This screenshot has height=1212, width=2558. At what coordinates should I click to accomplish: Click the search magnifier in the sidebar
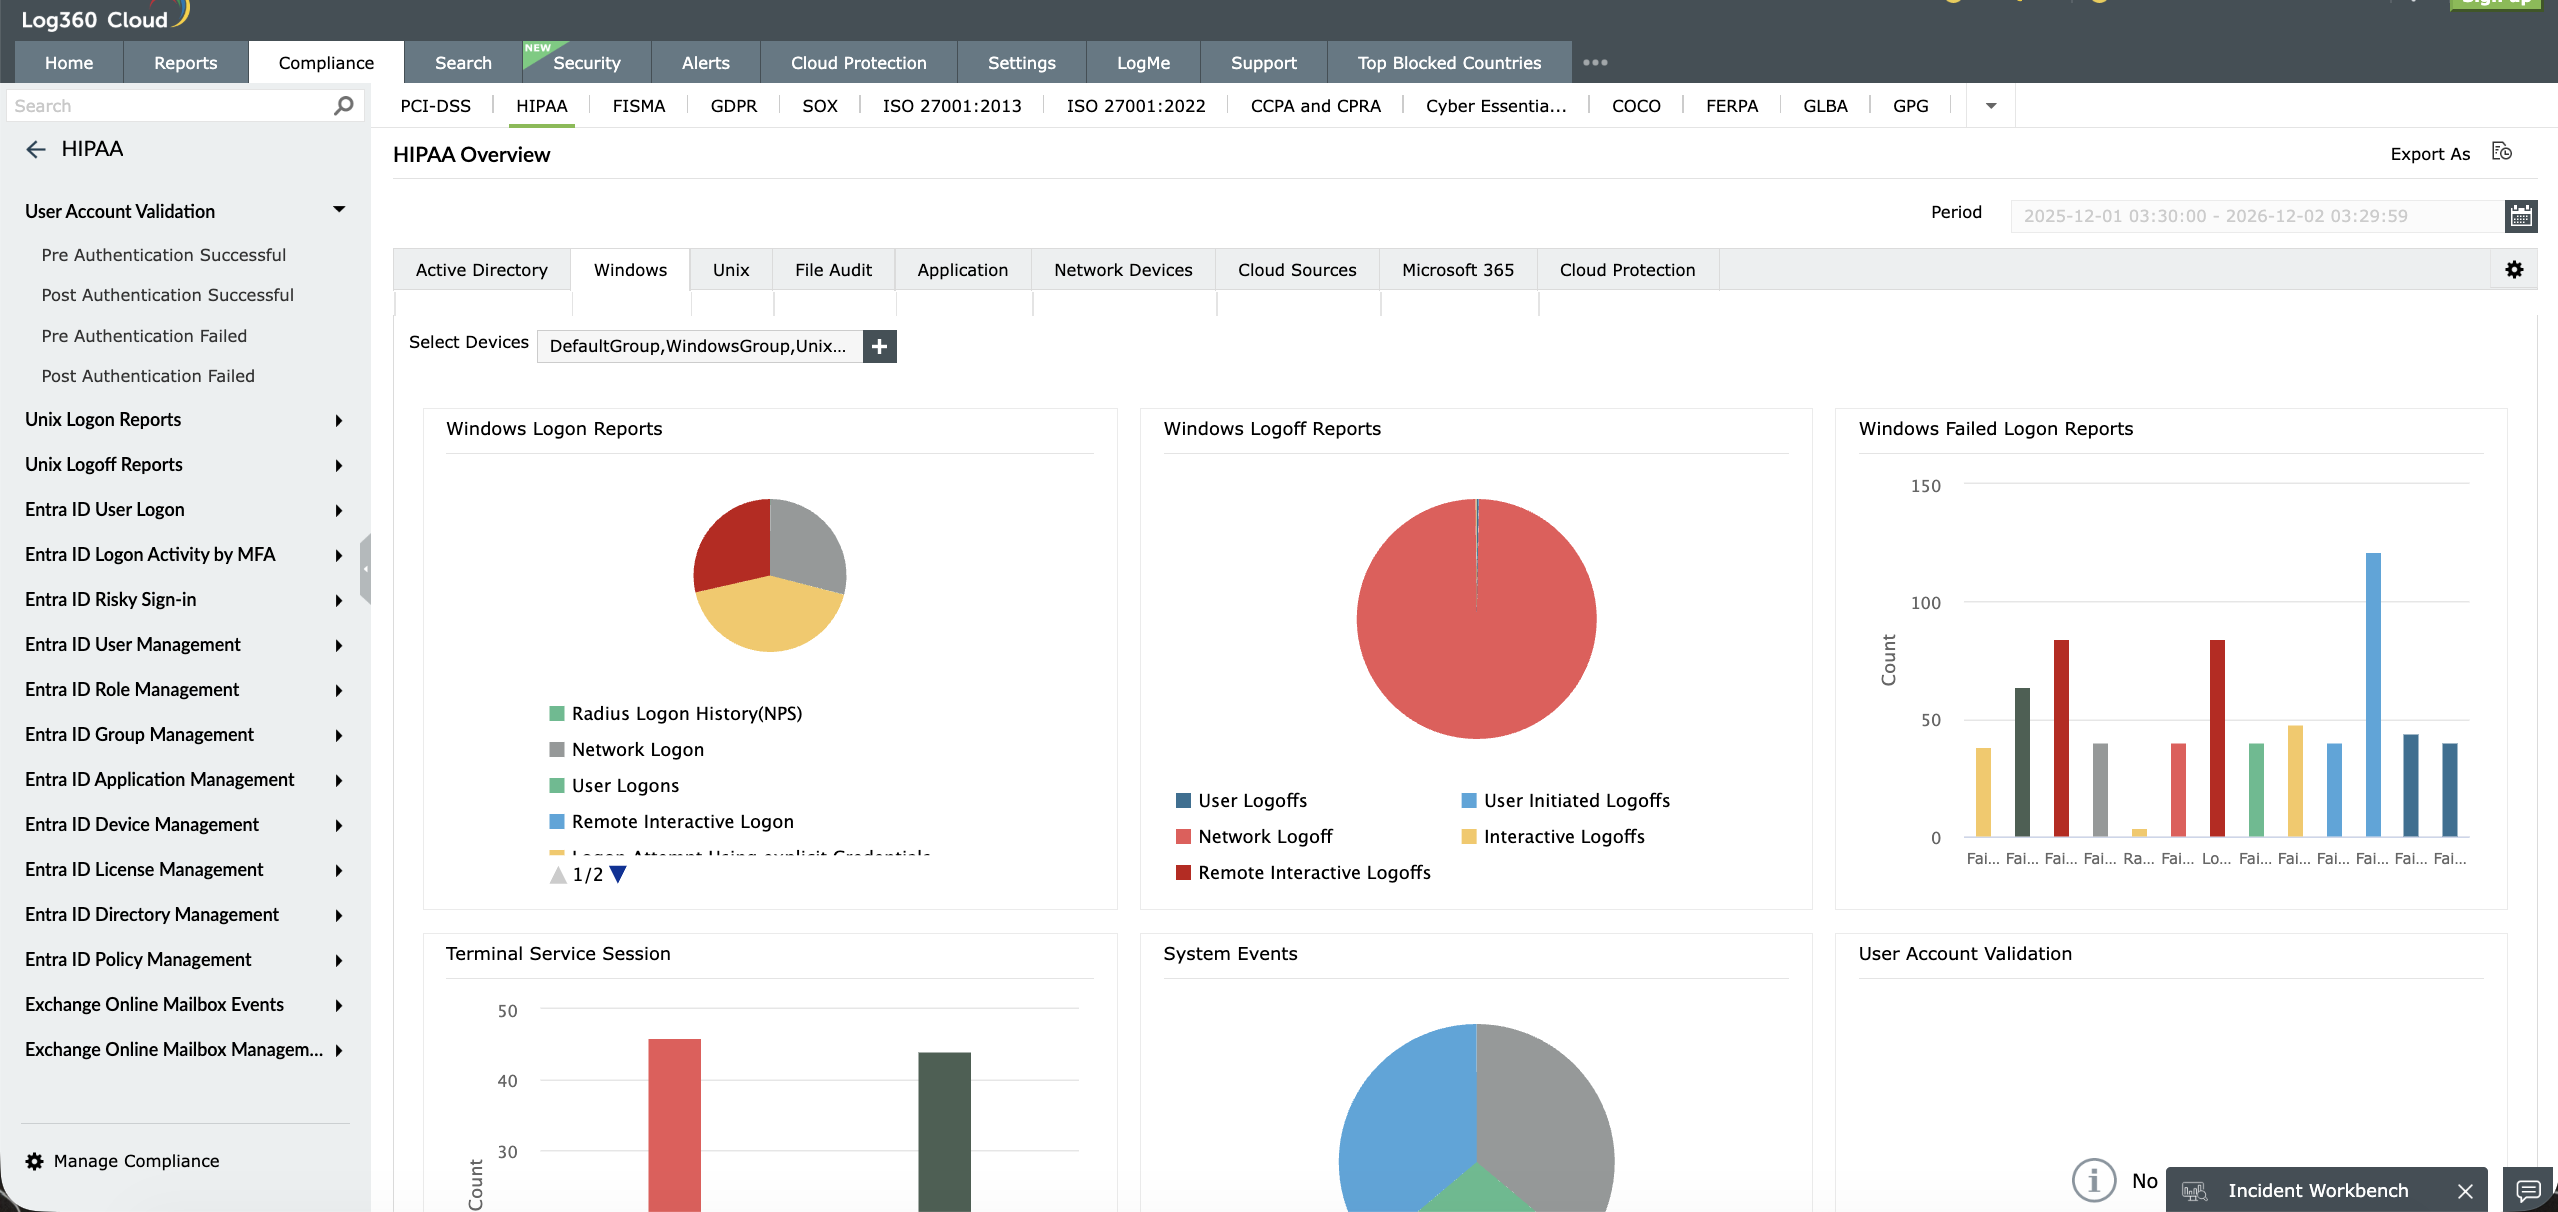click(342, 104)
